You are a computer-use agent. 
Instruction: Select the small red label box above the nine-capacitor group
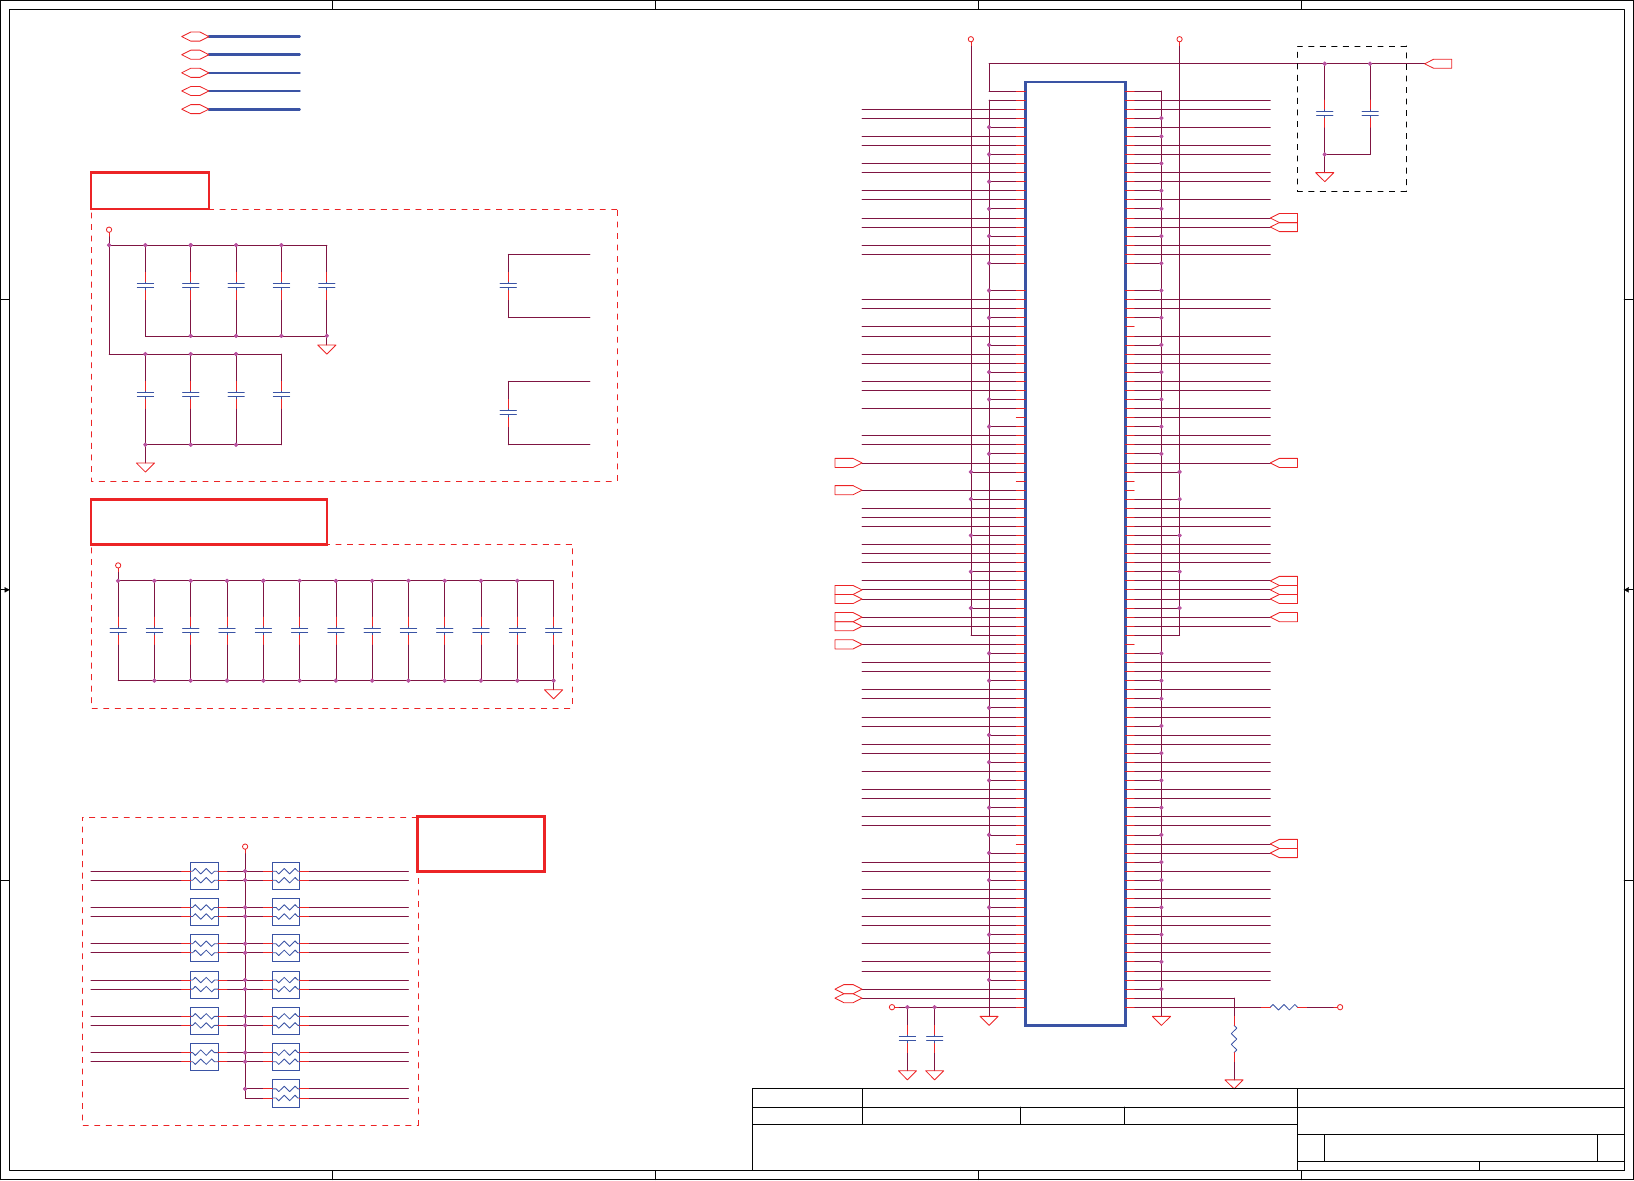150,190
